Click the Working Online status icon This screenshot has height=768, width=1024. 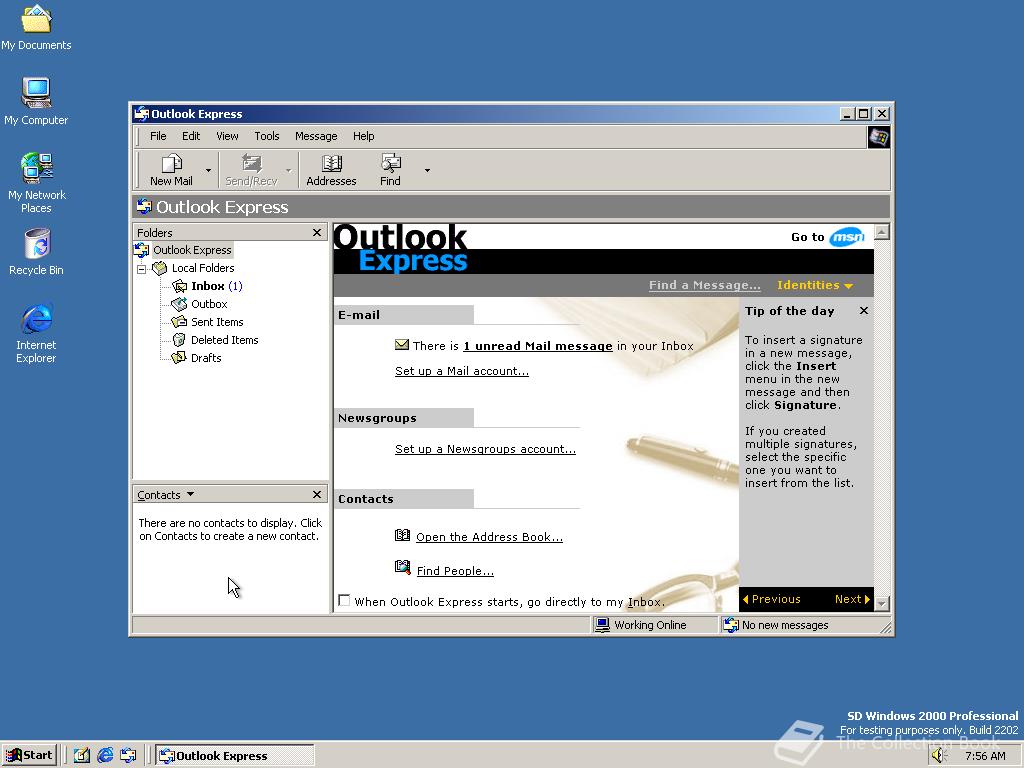[602, 625]
